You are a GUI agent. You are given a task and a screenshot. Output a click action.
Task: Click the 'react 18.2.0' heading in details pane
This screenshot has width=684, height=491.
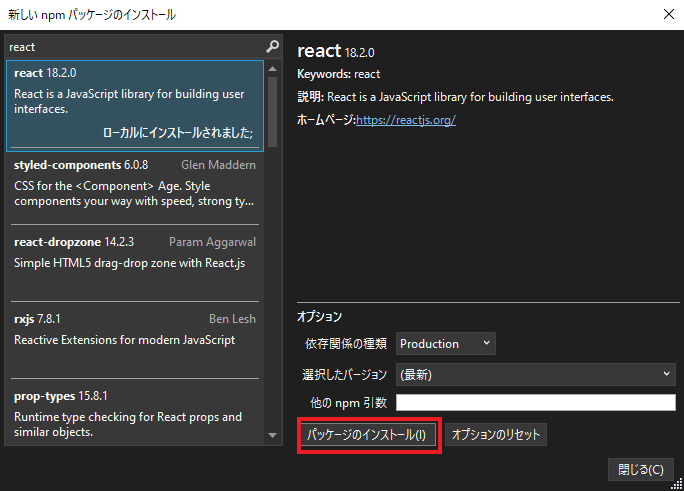click(x=335, y=51)
